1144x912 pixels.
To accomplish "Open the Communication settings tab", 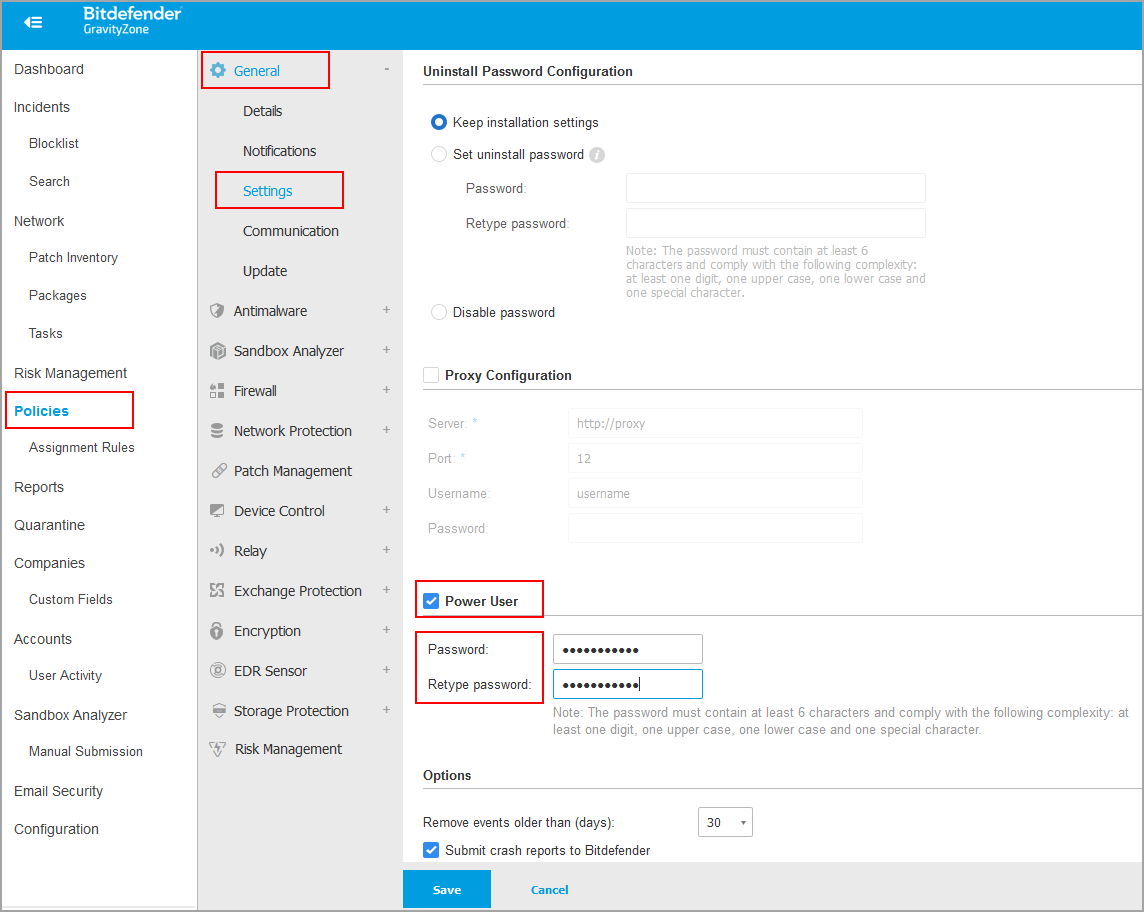I will coord(291,230).
